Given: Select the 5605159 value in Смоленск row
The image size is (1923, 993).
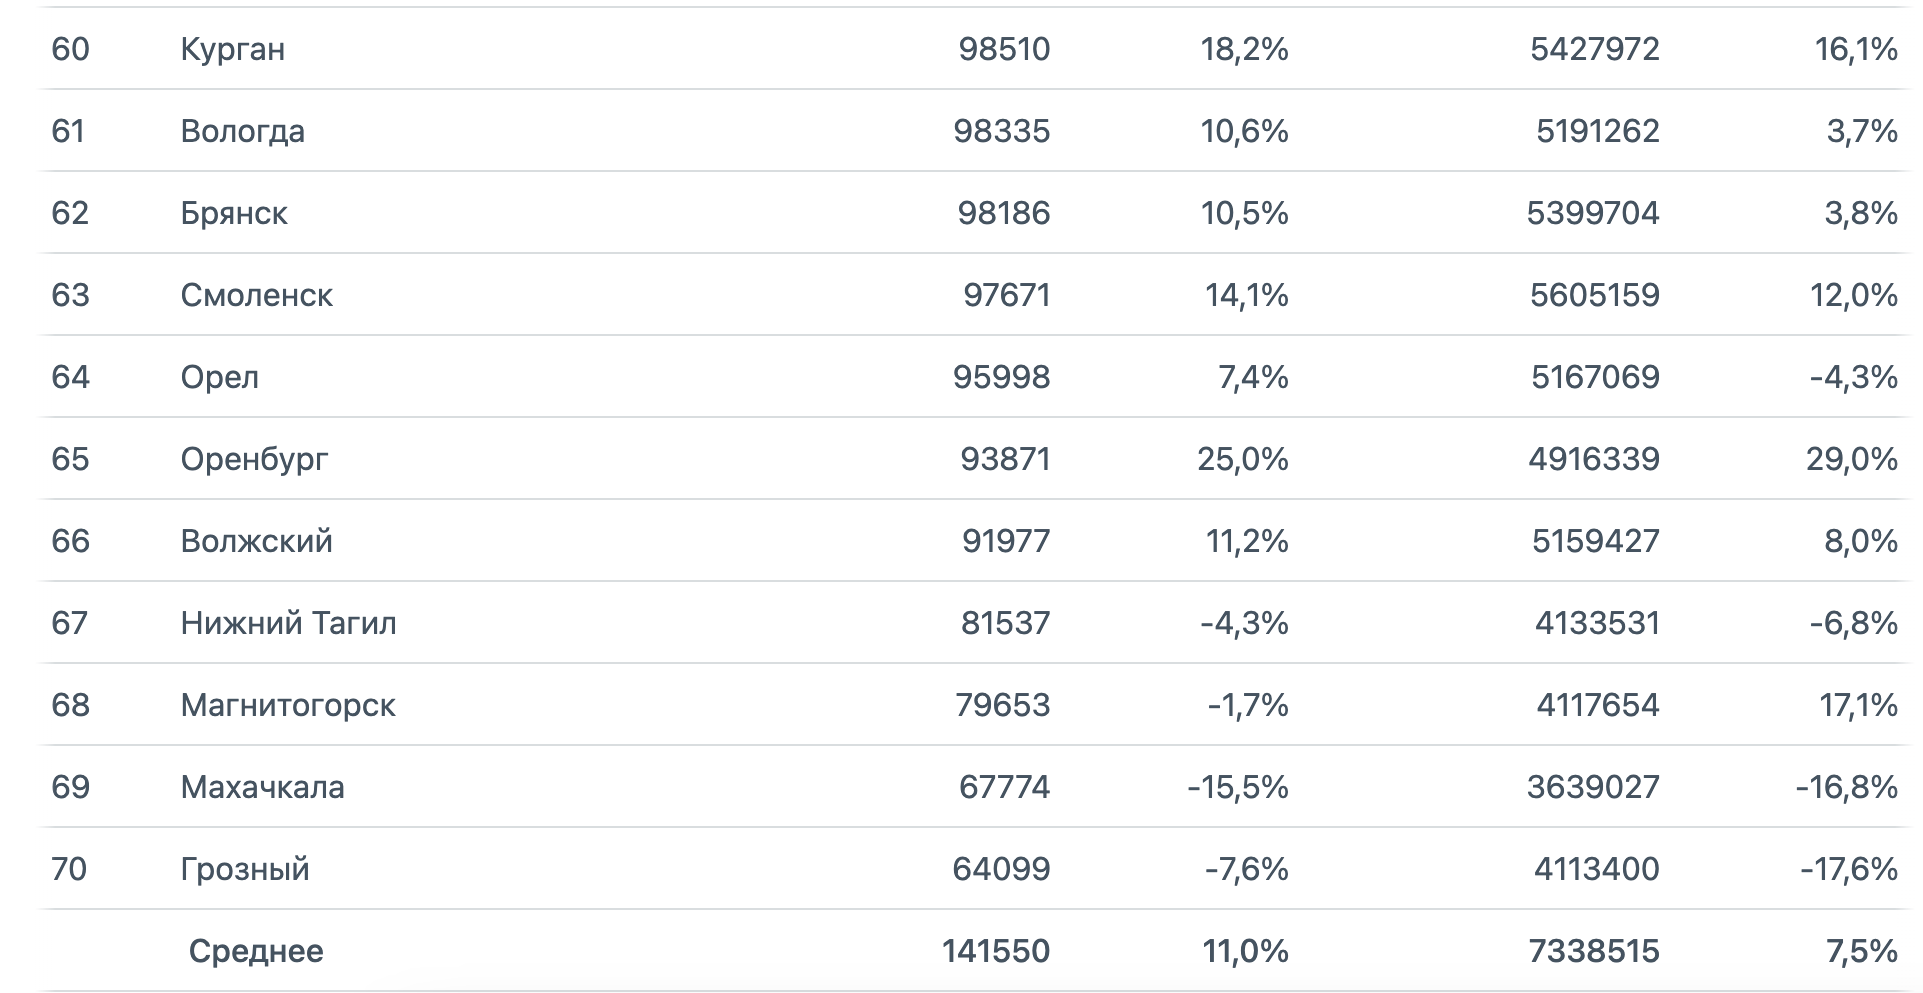Looking at the screenshot, I should click(1594, 295).
